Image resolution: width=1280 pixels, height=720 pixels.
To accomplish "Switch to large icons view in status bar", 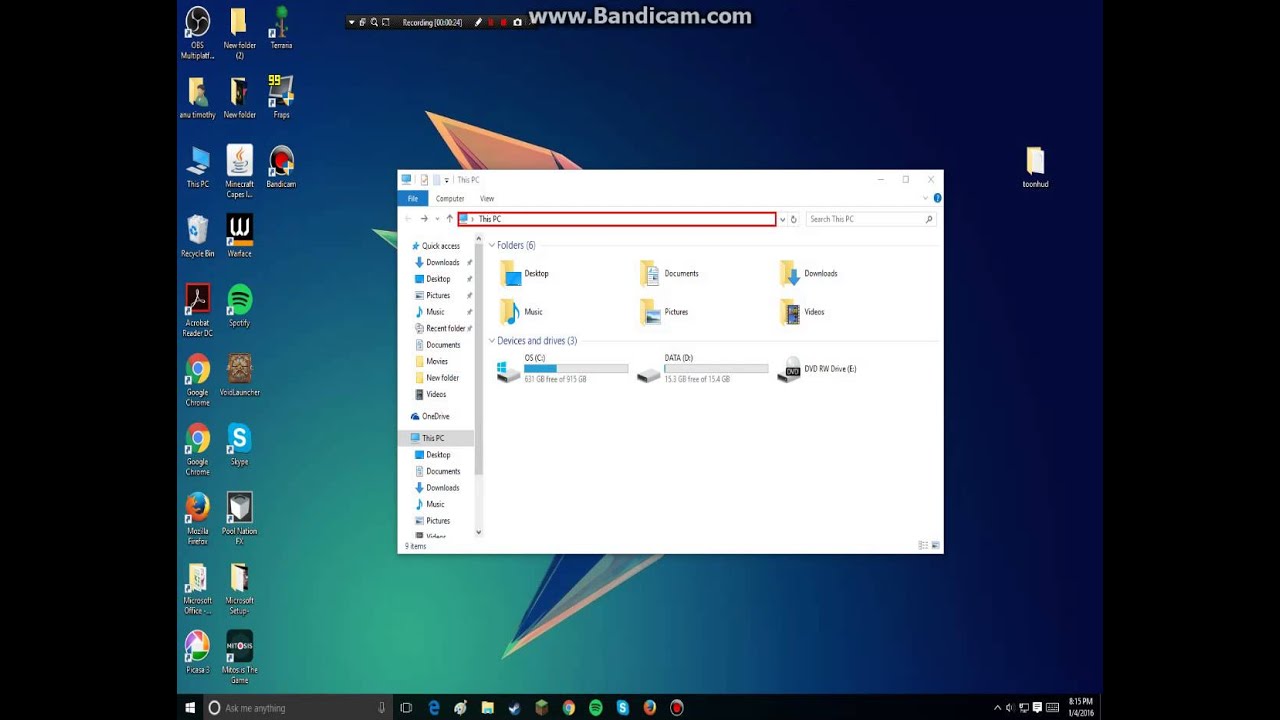I will [935, 546].
